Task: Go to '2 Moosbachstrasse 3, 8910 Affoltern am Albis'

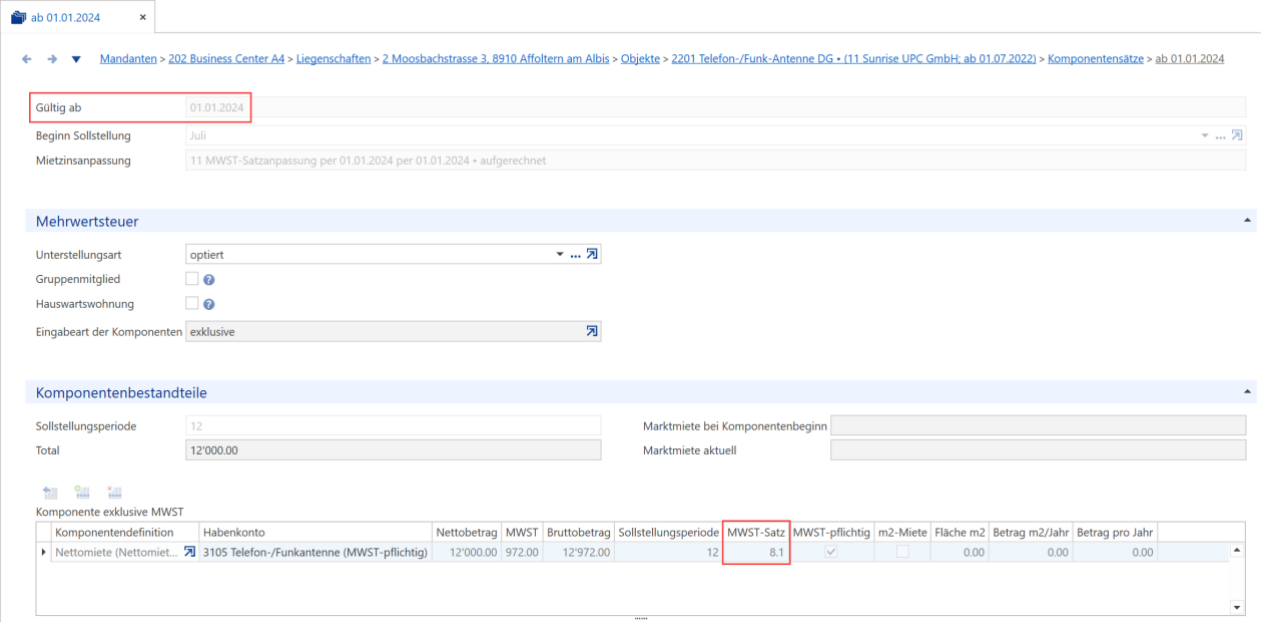Action: point(496,59)
